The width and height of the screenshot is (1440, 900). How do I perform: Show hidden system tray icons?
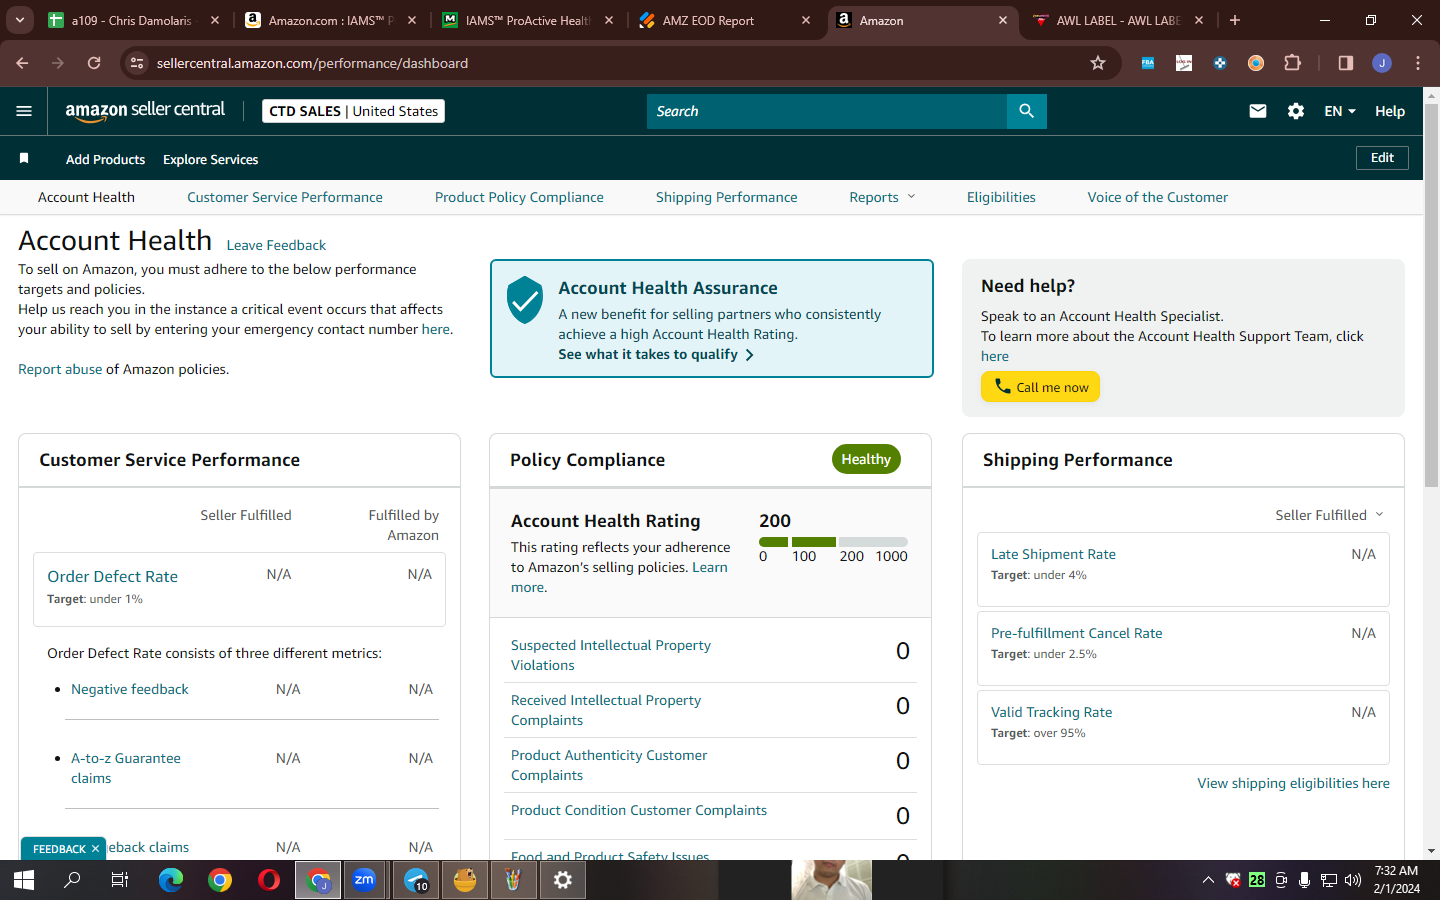(1208, 880)
